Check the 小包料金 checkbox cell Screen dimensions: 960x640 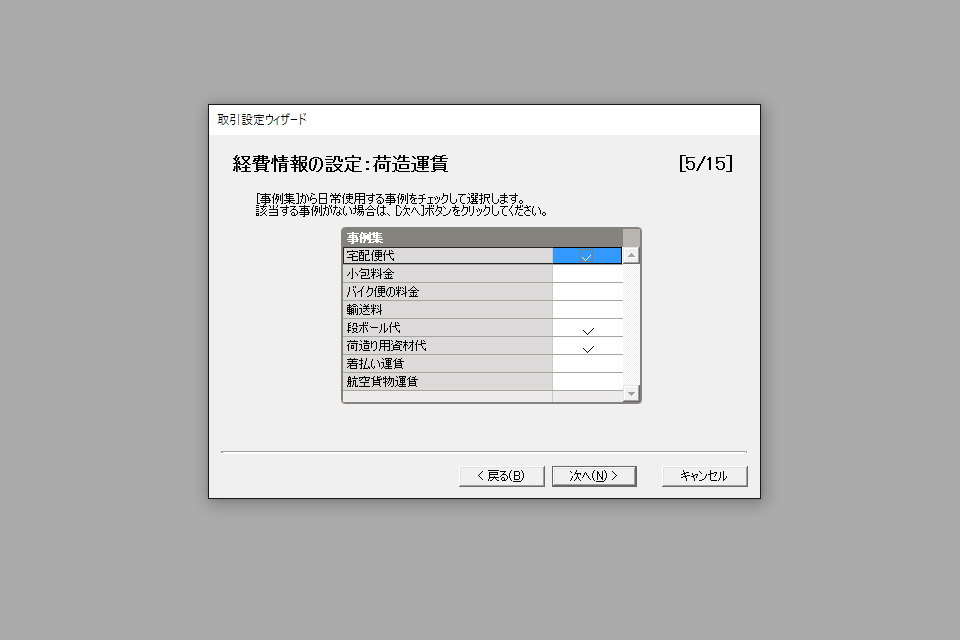[587, 274]
